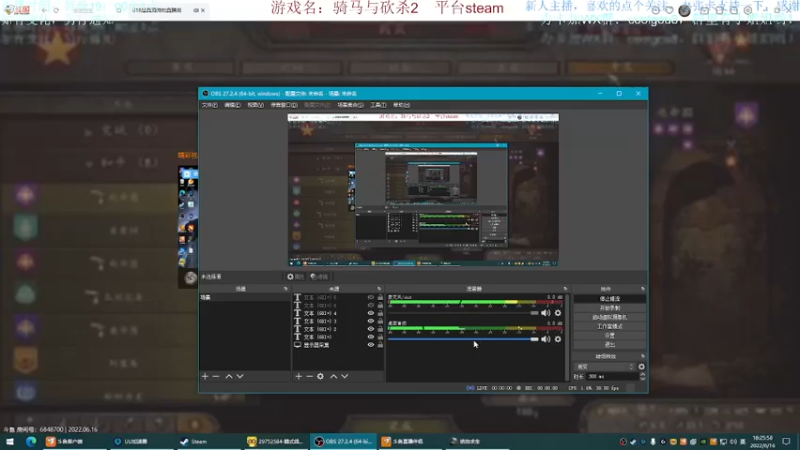Click 启动虚拟摄像机 button
Screen dimensions: 800x450
click(610, 317)
